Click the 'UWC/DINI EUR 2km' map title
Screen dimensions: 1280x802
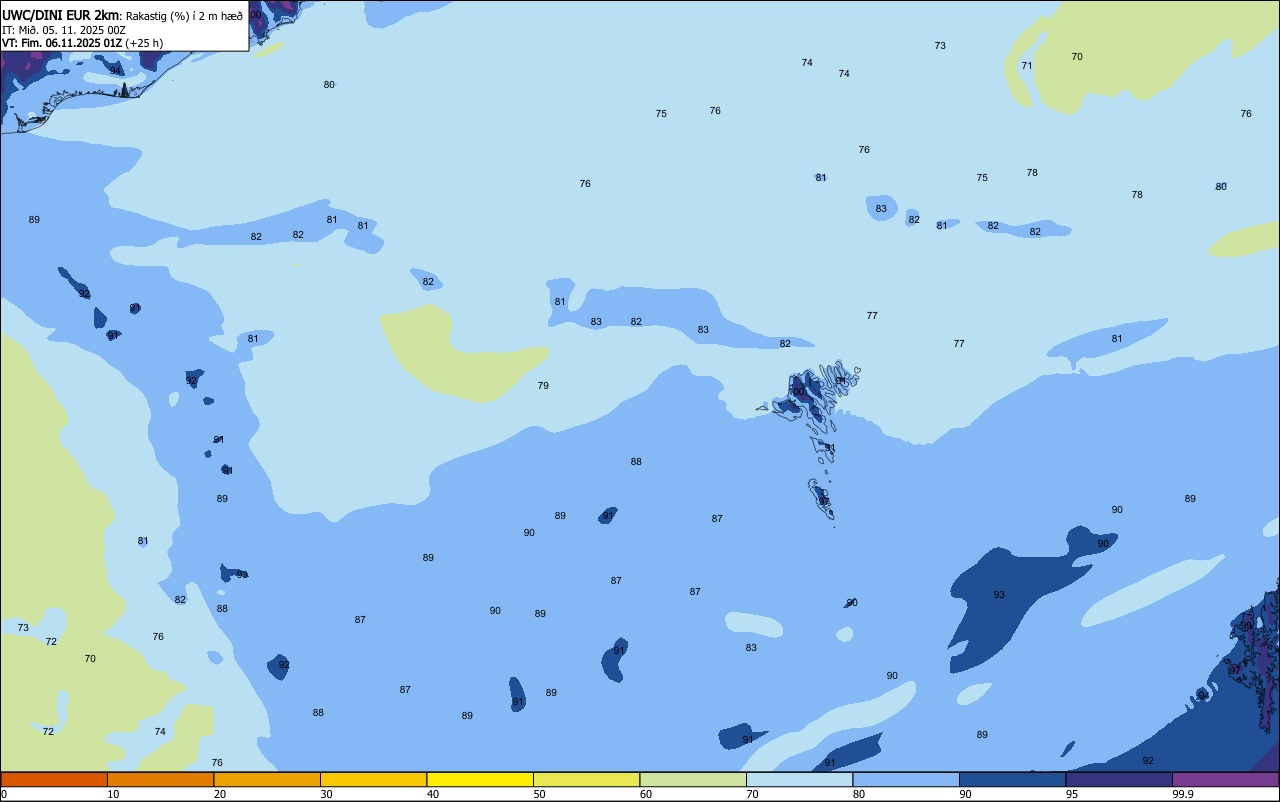click(x=61, y=15)
